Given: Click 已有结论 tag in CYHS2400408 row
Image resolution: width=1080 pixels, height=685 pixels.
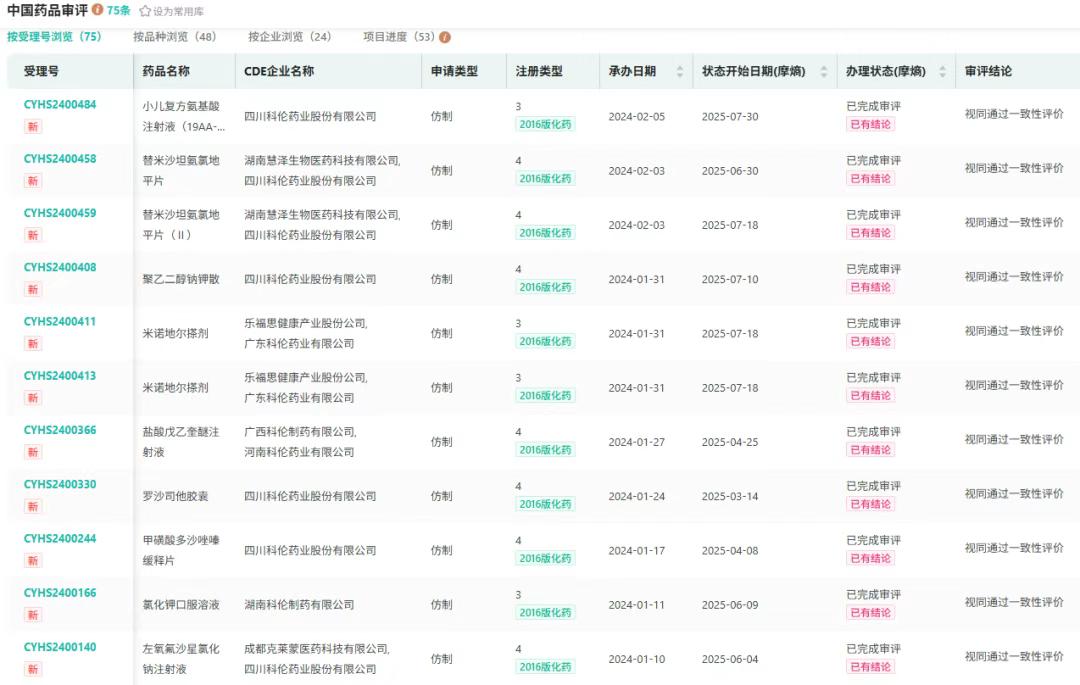Looking at the screenshot, I should pos(870,287).
